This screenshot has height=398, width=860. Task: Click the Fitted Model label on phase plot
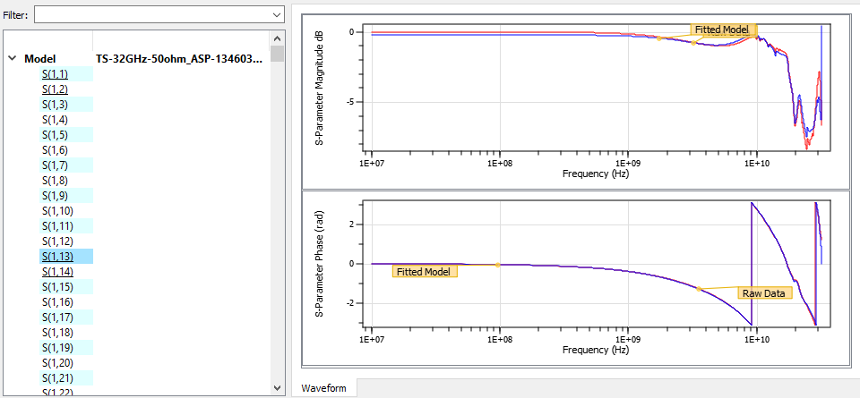(x=425, y=271)
